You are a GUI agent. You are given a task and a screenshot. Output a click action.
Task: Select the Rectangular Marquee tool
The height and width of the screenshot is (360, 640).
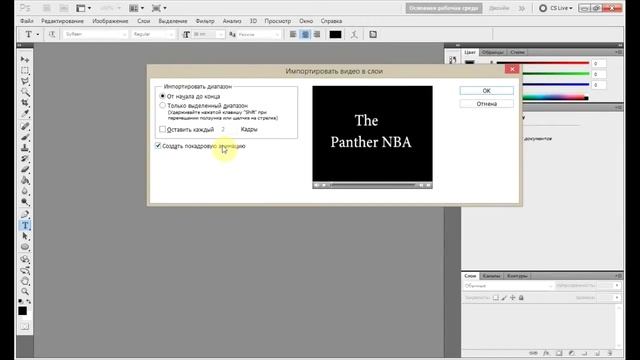pos(25,70)
